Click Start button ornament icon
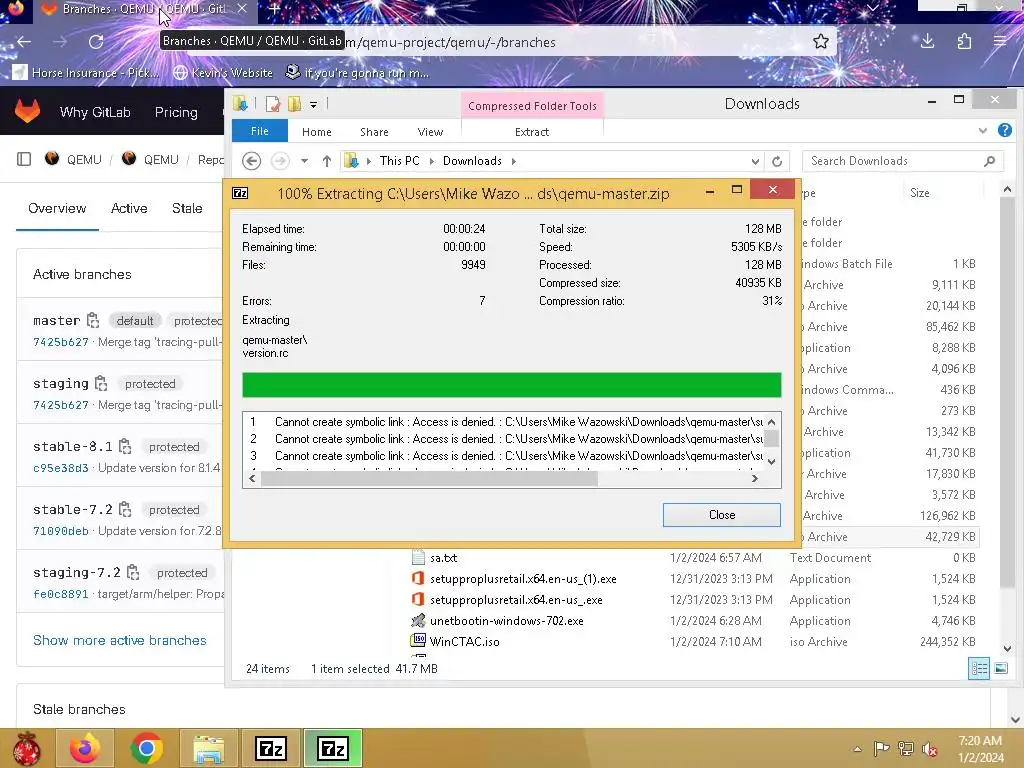The image size is (1024, 768). click(27, 748)
